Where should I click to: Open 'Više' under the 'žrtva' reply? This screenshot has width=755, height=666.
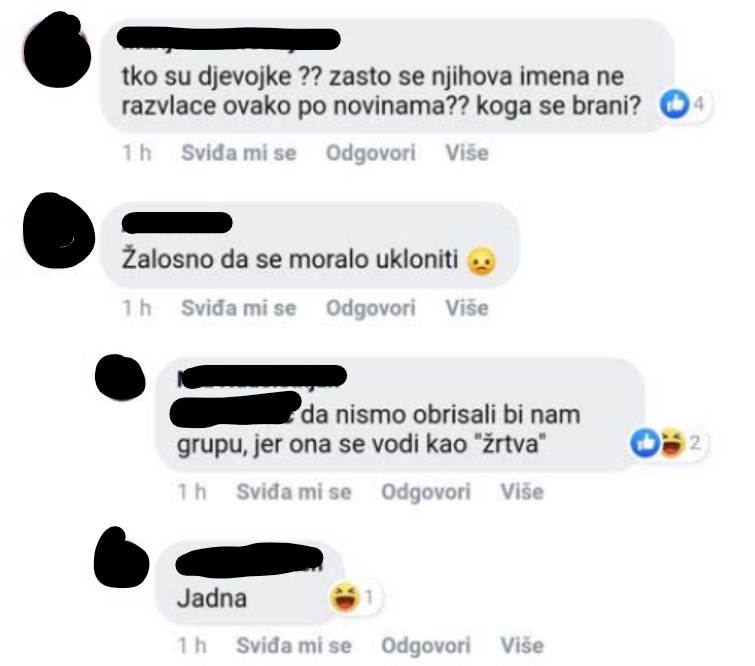[522, 492]
